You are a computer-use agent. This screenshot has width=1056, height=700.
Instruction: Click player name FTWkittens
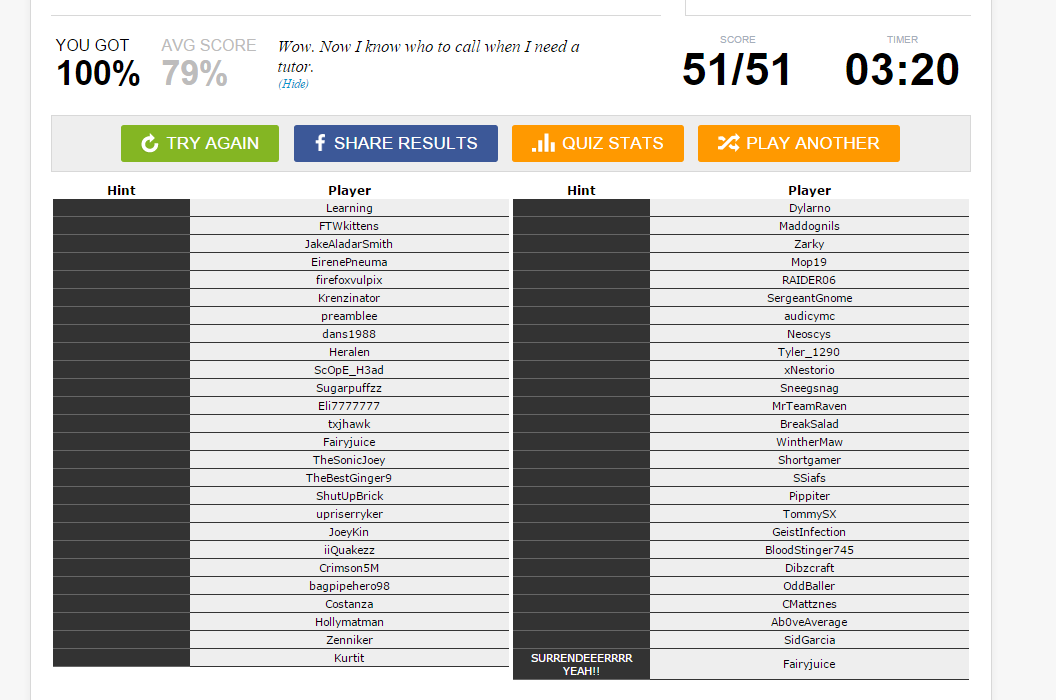349,226
